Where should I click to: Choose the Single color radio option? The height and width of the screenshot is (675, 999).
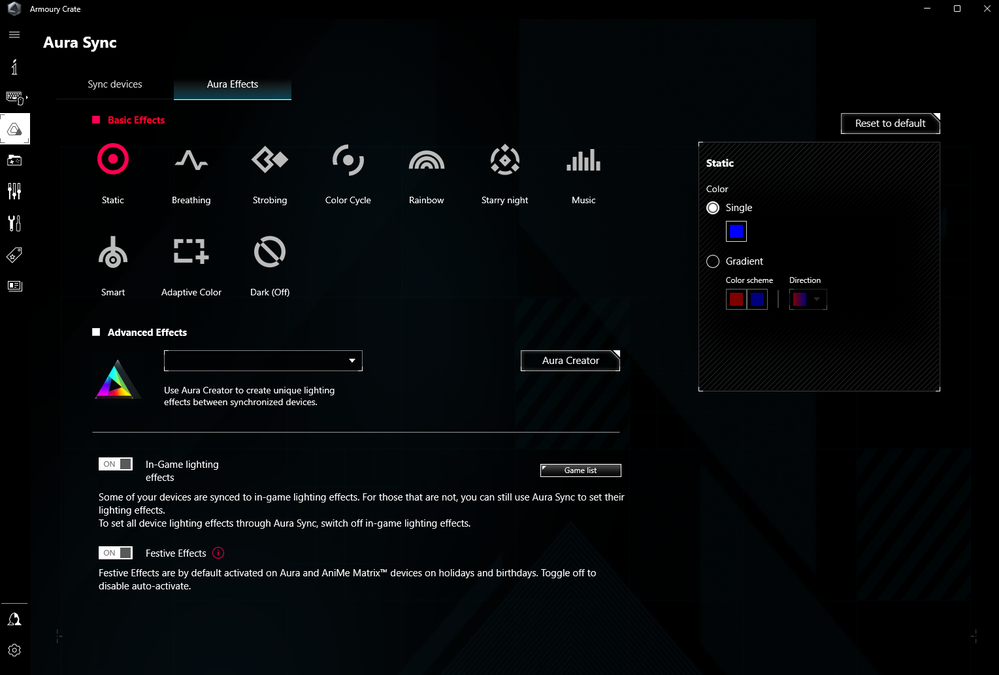pos(713,208)
